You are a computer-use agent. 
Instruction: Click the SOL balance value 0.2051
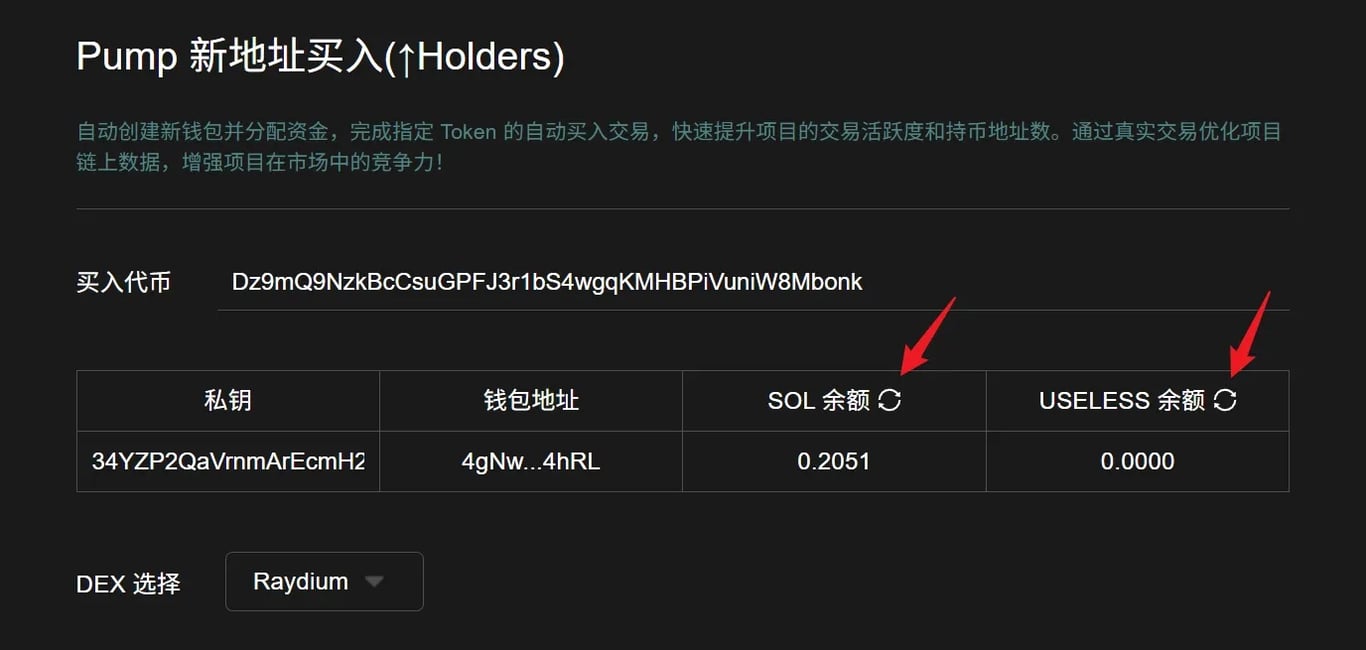click(x=834, y=461)
